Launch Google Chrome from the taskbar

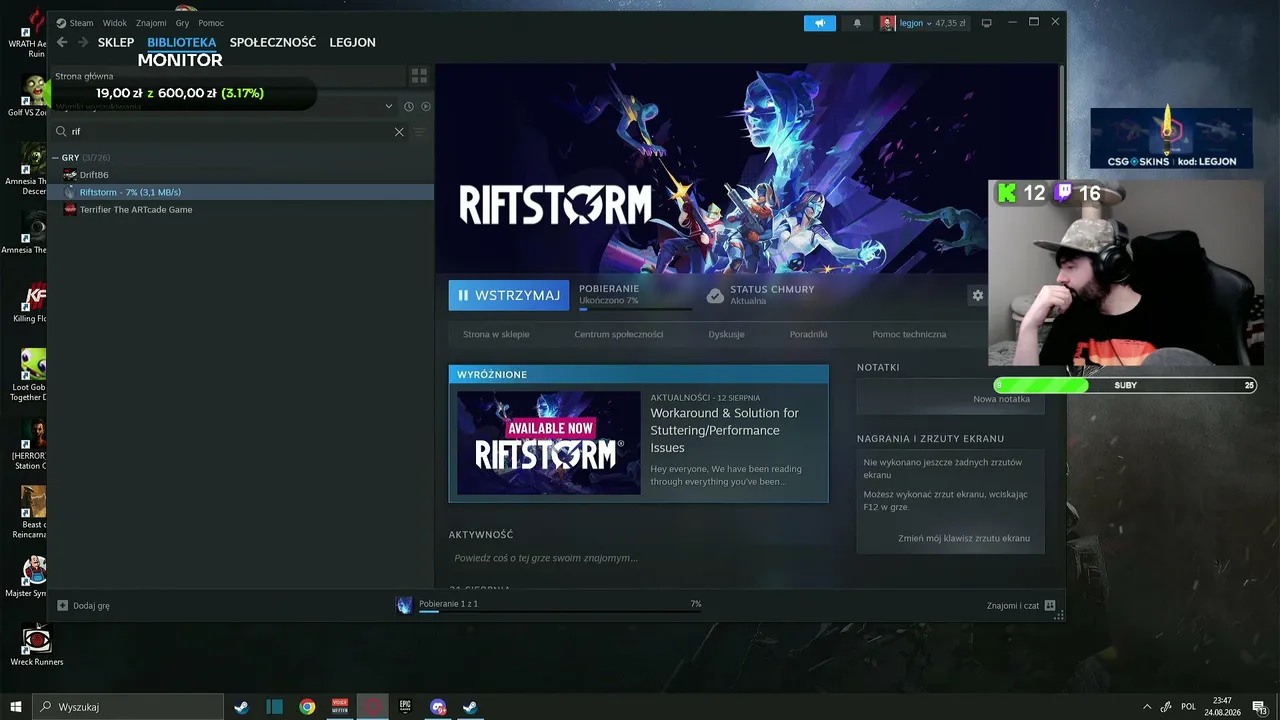click(307, 707)
